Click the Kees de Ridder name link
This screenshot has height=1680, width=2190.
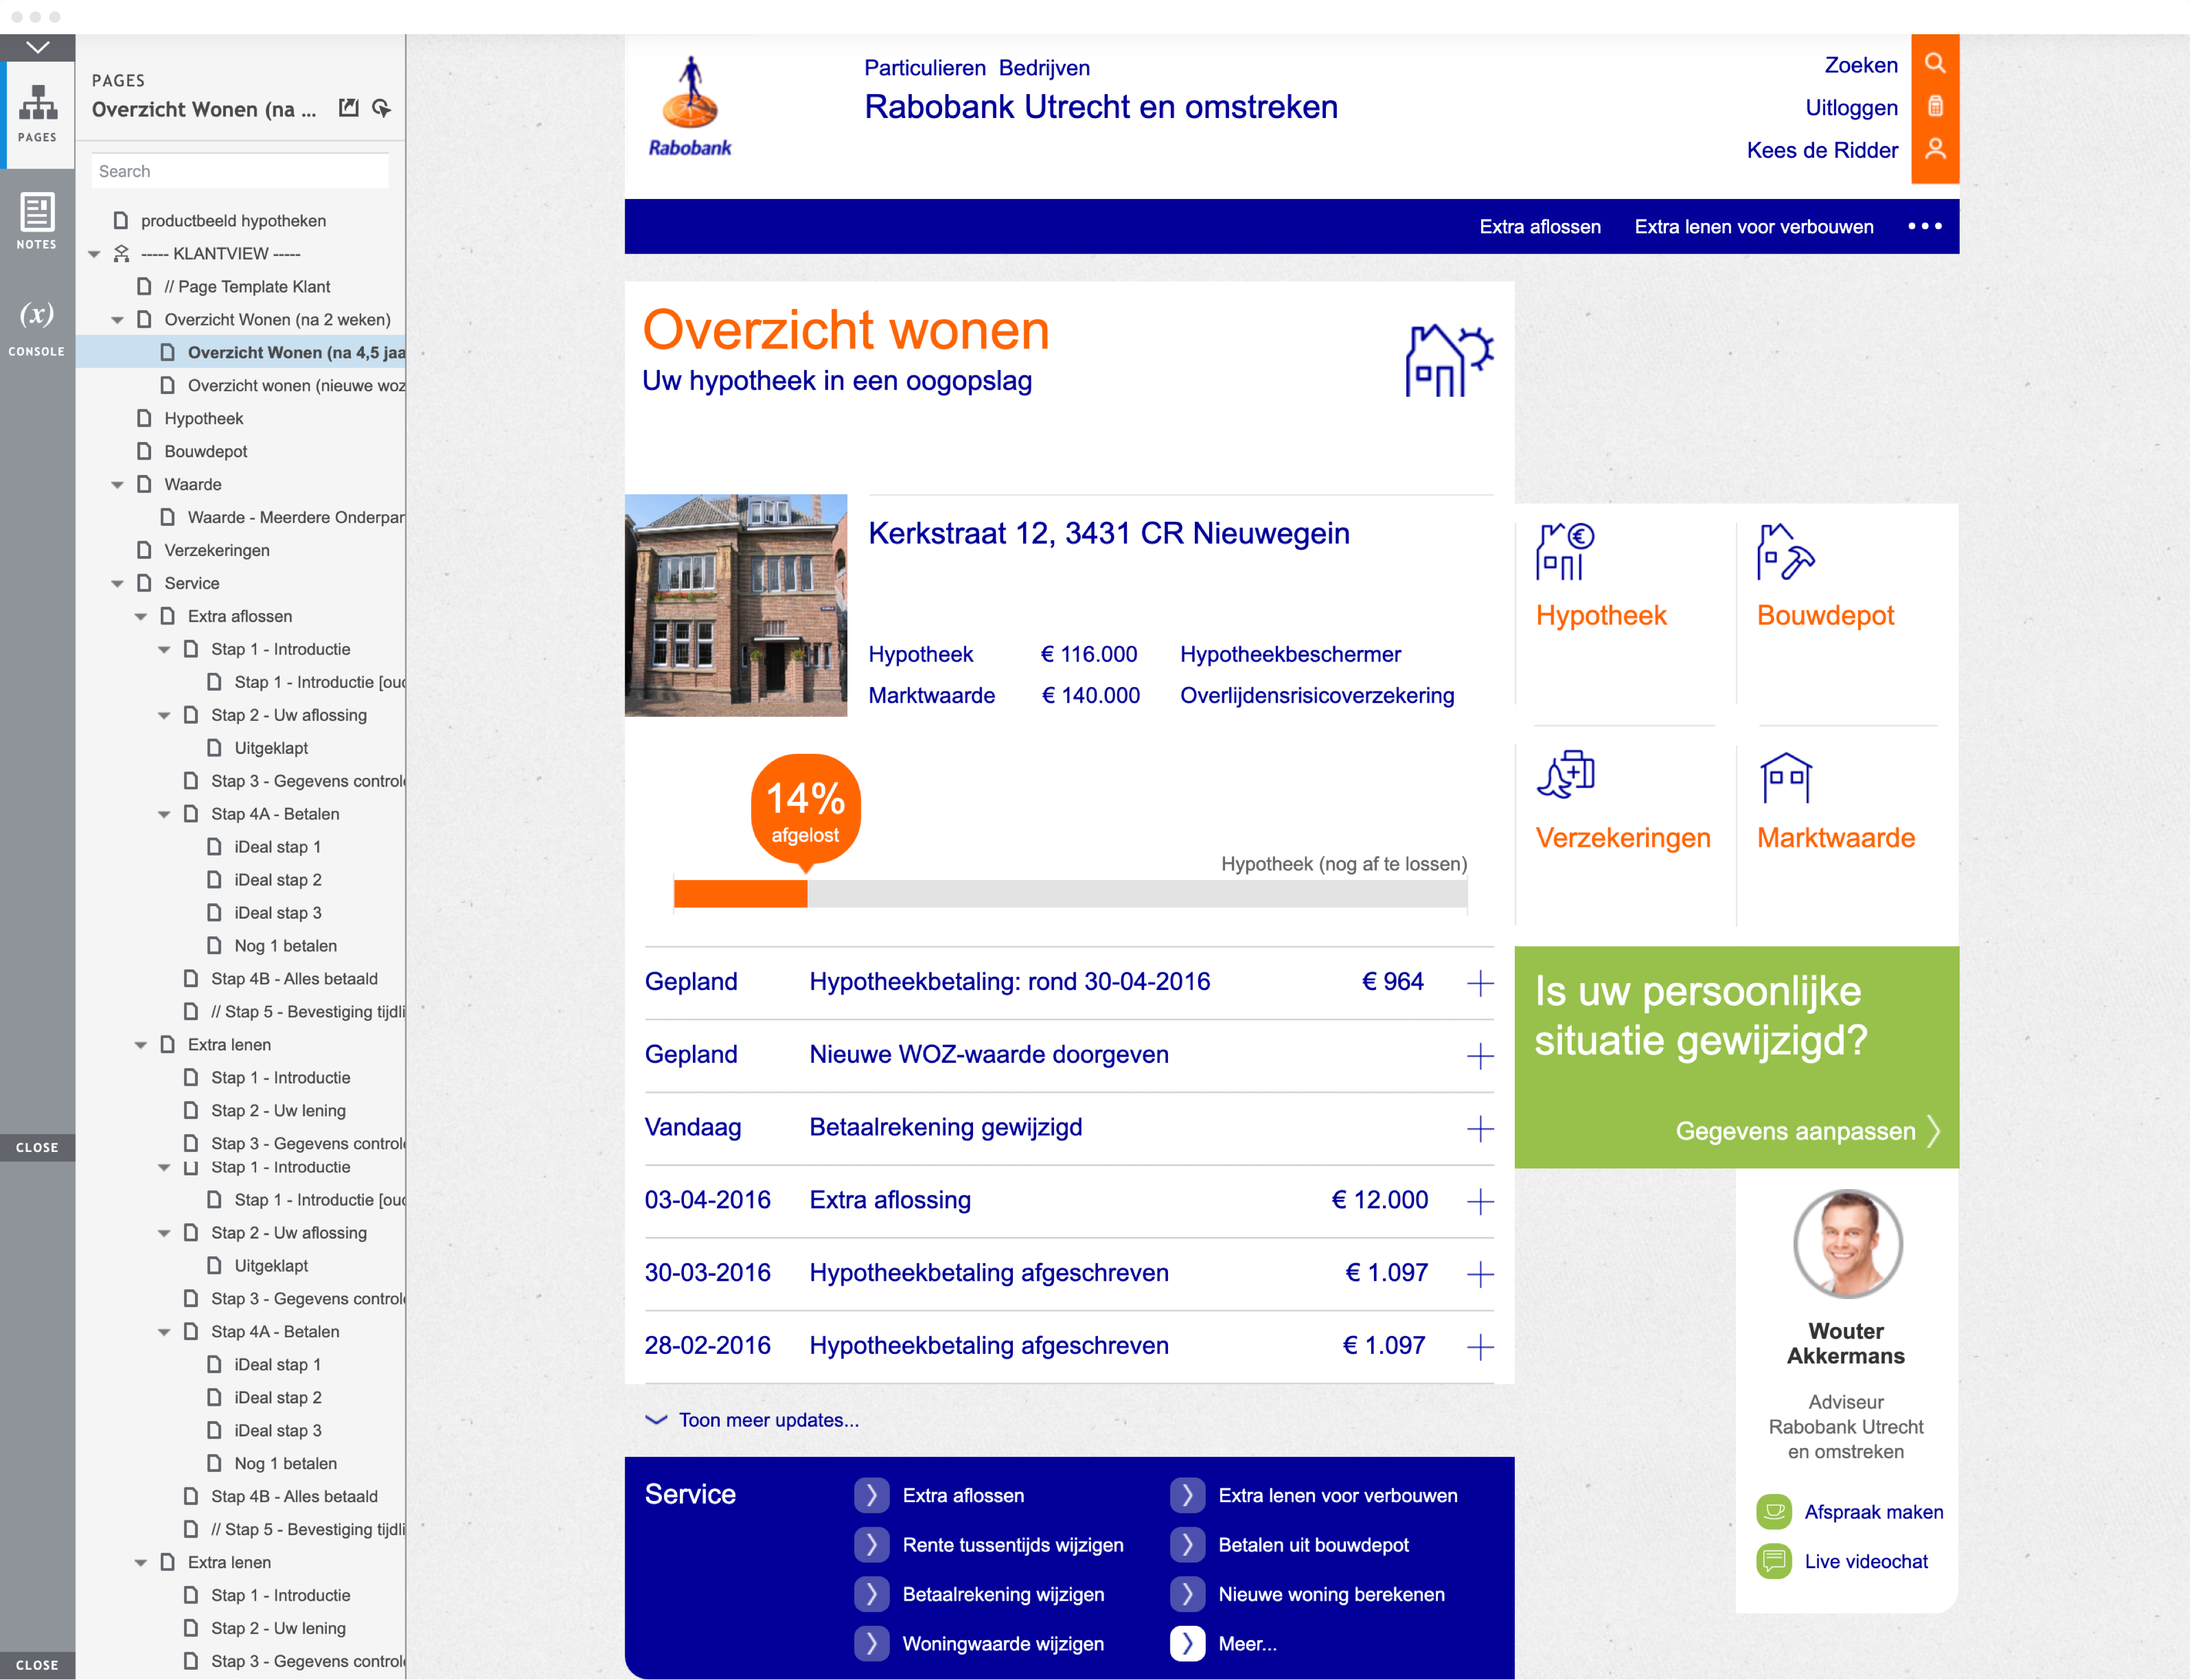click(x=1822, y=150)
